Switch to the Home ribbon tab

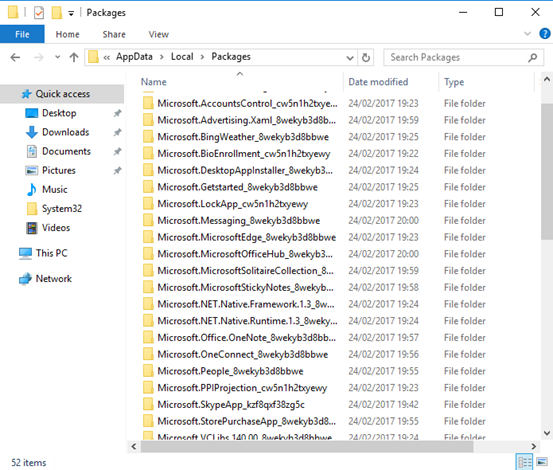coord(67,34)
